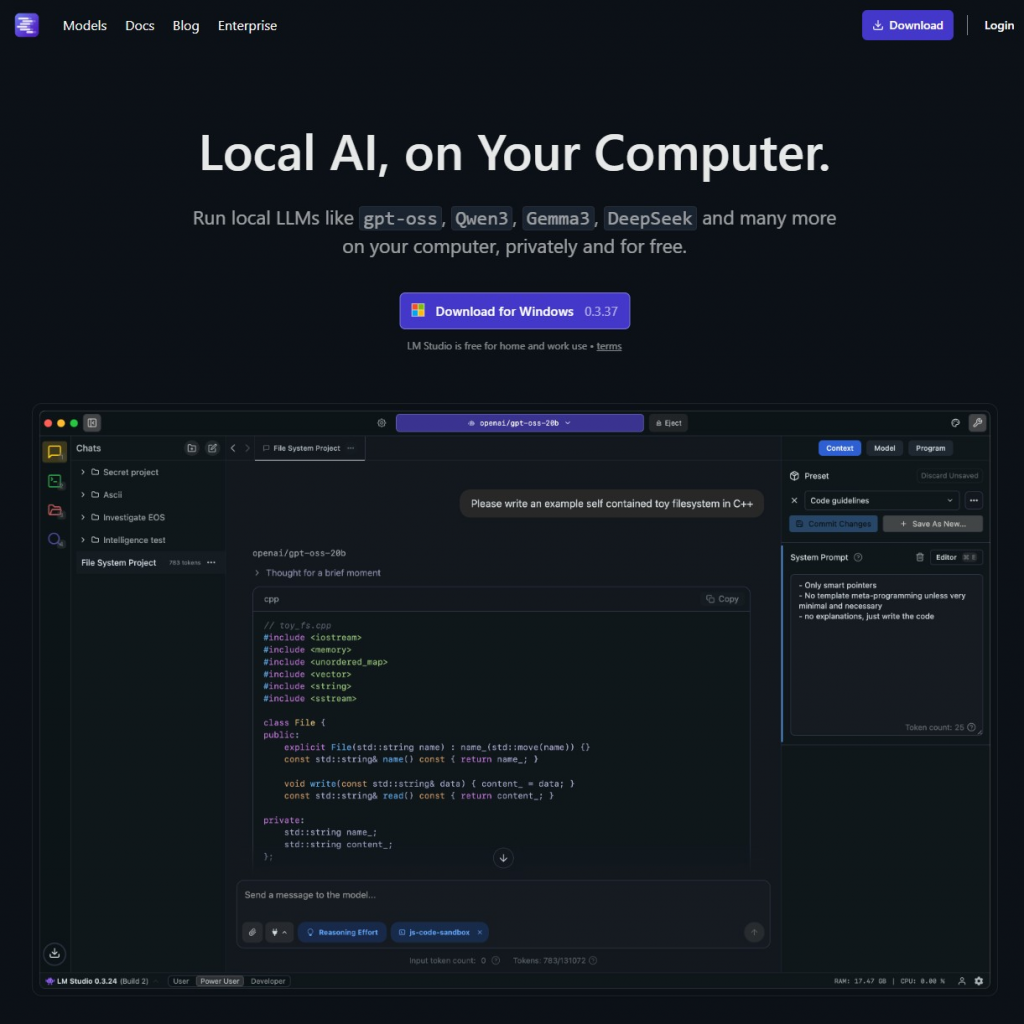This screenshot has height=1024, width=1024.
Task: Open the terms link under the download button
Action: coord(609,346)
